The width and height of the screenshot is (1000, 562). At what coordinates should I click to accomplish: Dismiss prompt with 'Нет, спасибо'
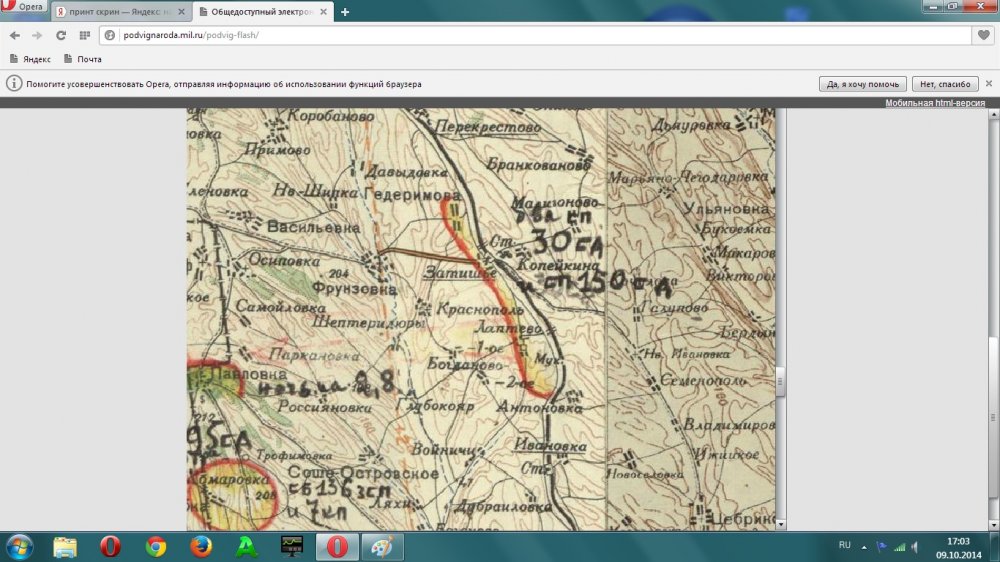pos(944,84)
